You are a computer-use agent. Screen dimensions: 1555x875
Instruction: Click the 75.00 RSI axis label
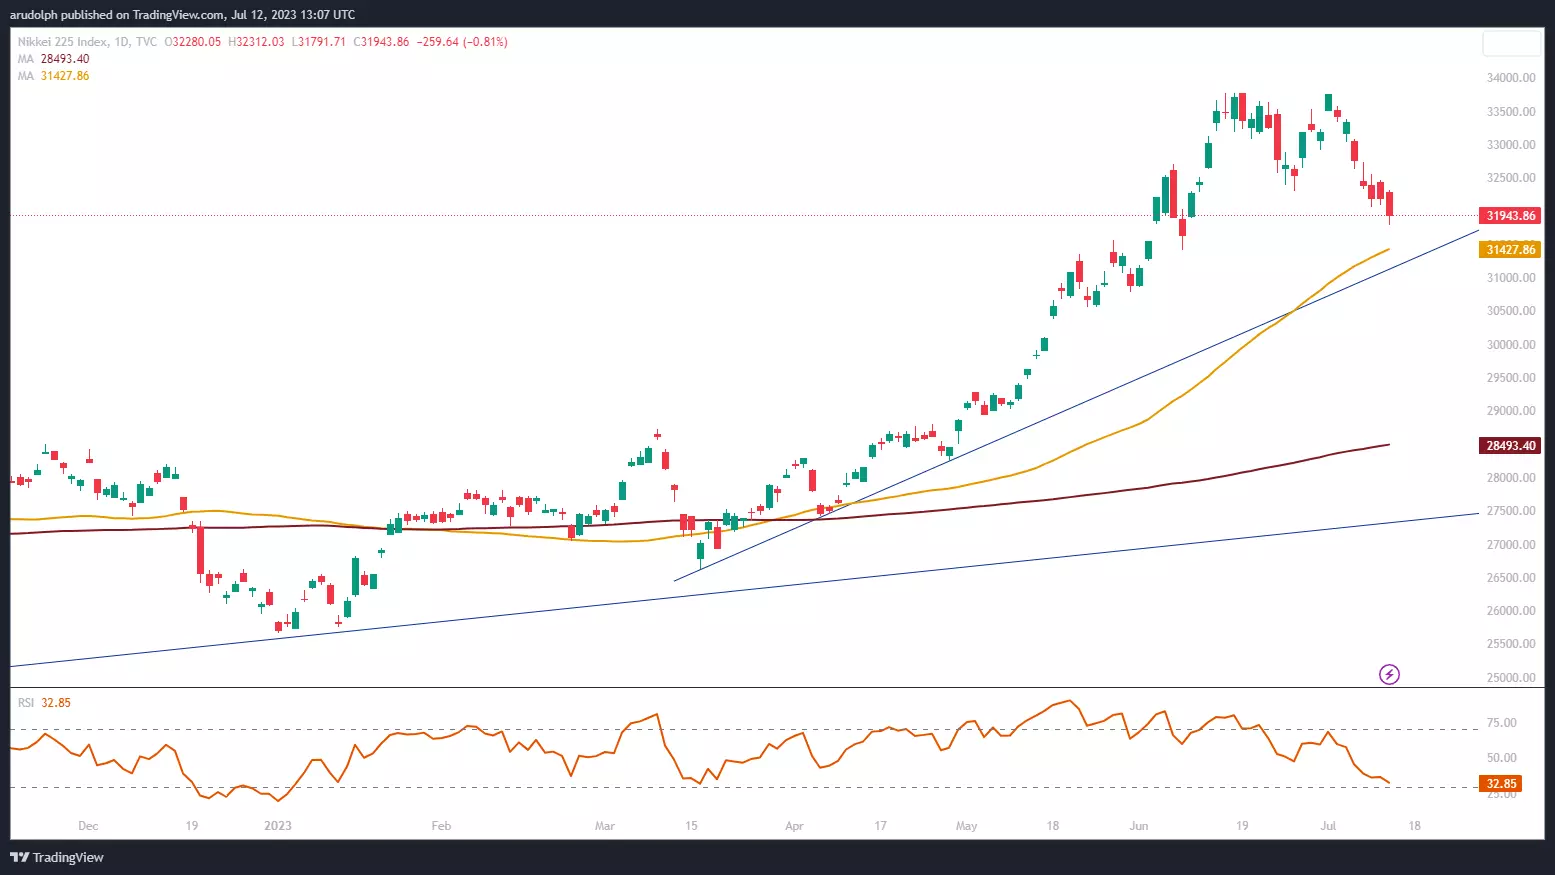1501,723
